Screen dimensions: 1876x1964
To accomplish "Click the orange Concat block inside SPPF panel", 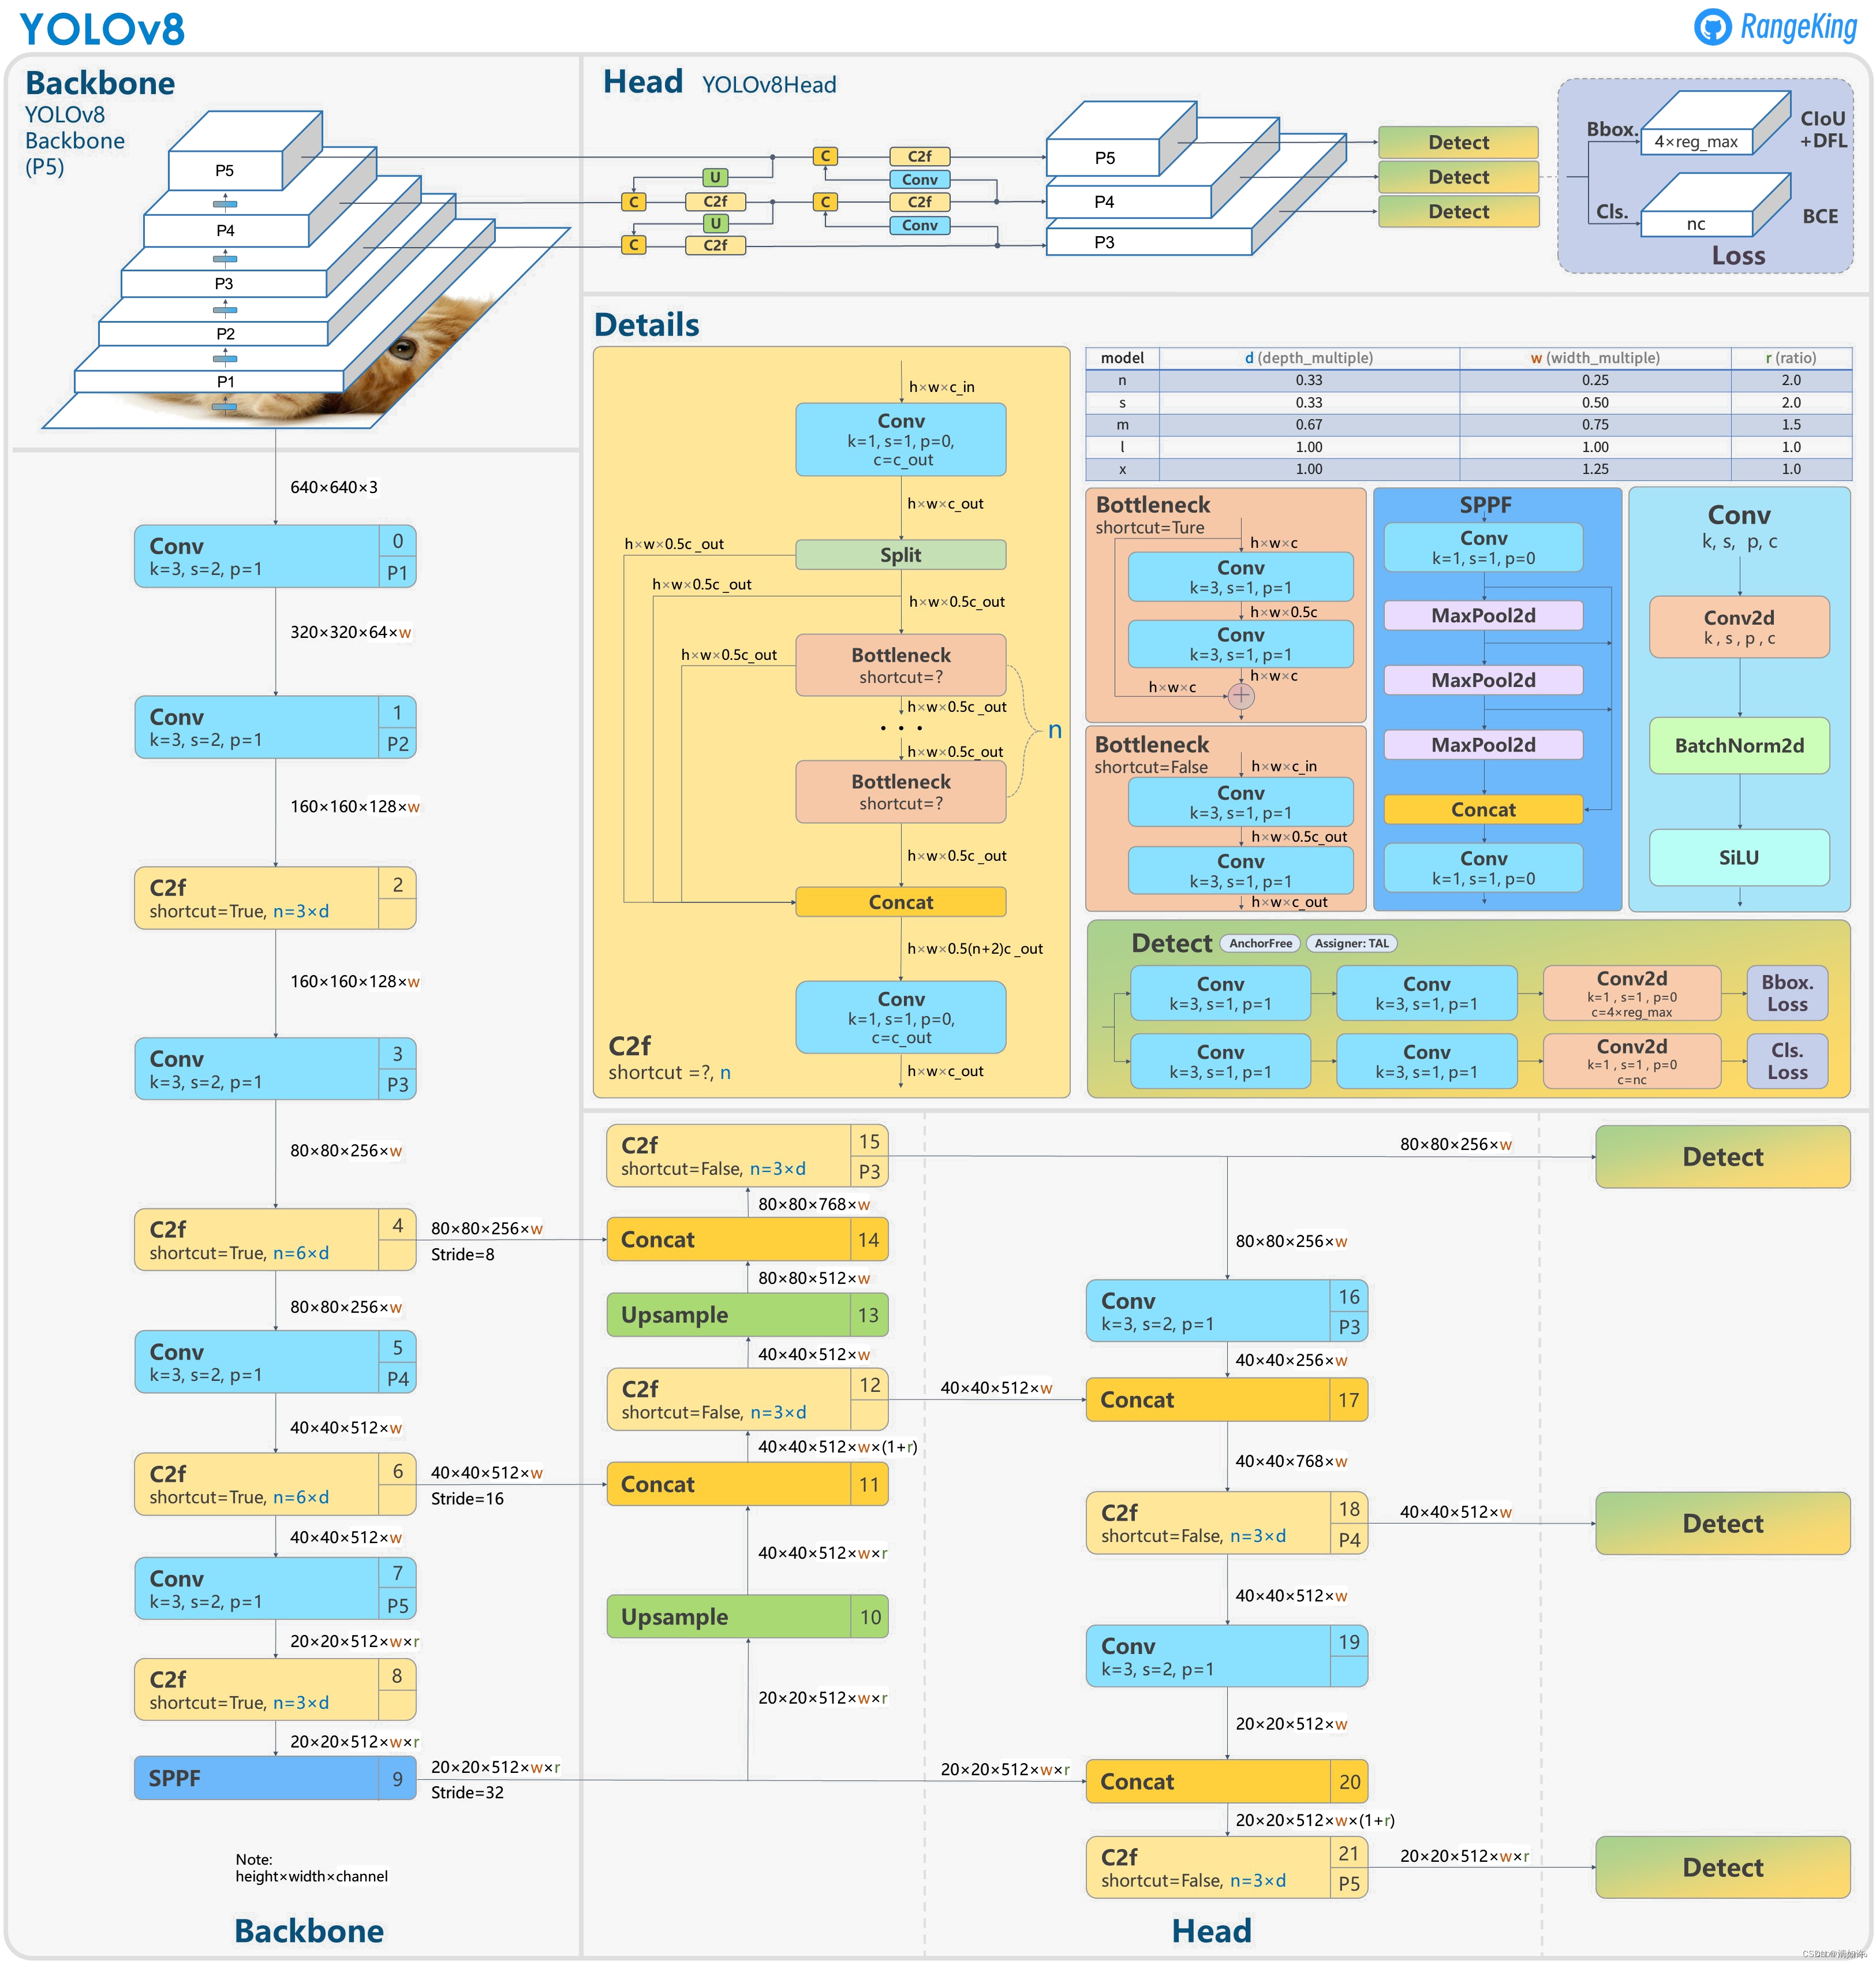I will 1483,810.
